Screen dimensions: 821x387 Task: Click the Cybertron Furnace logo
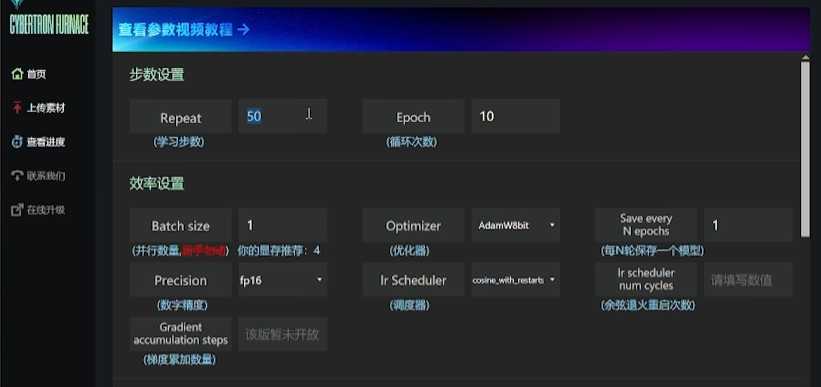(x=49, y=21)
